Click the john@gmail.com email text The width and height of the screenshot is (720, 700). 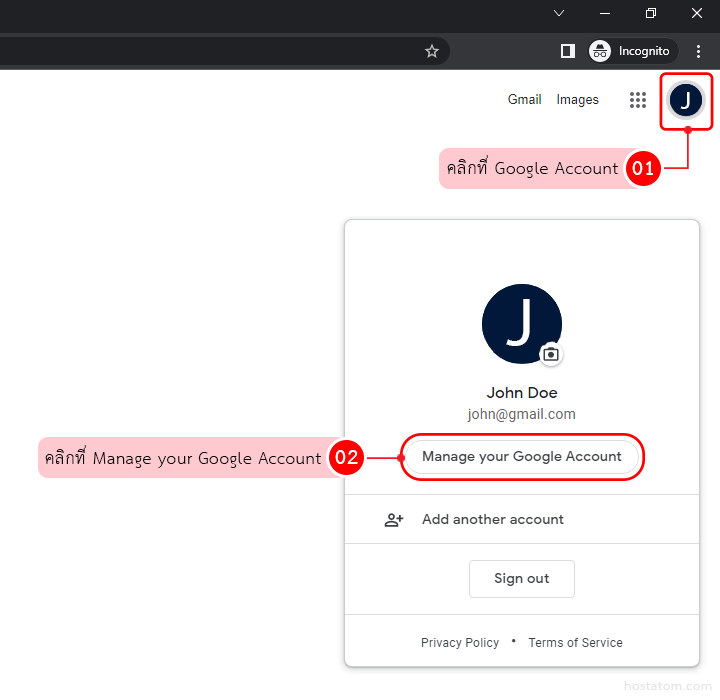(521, 414)
